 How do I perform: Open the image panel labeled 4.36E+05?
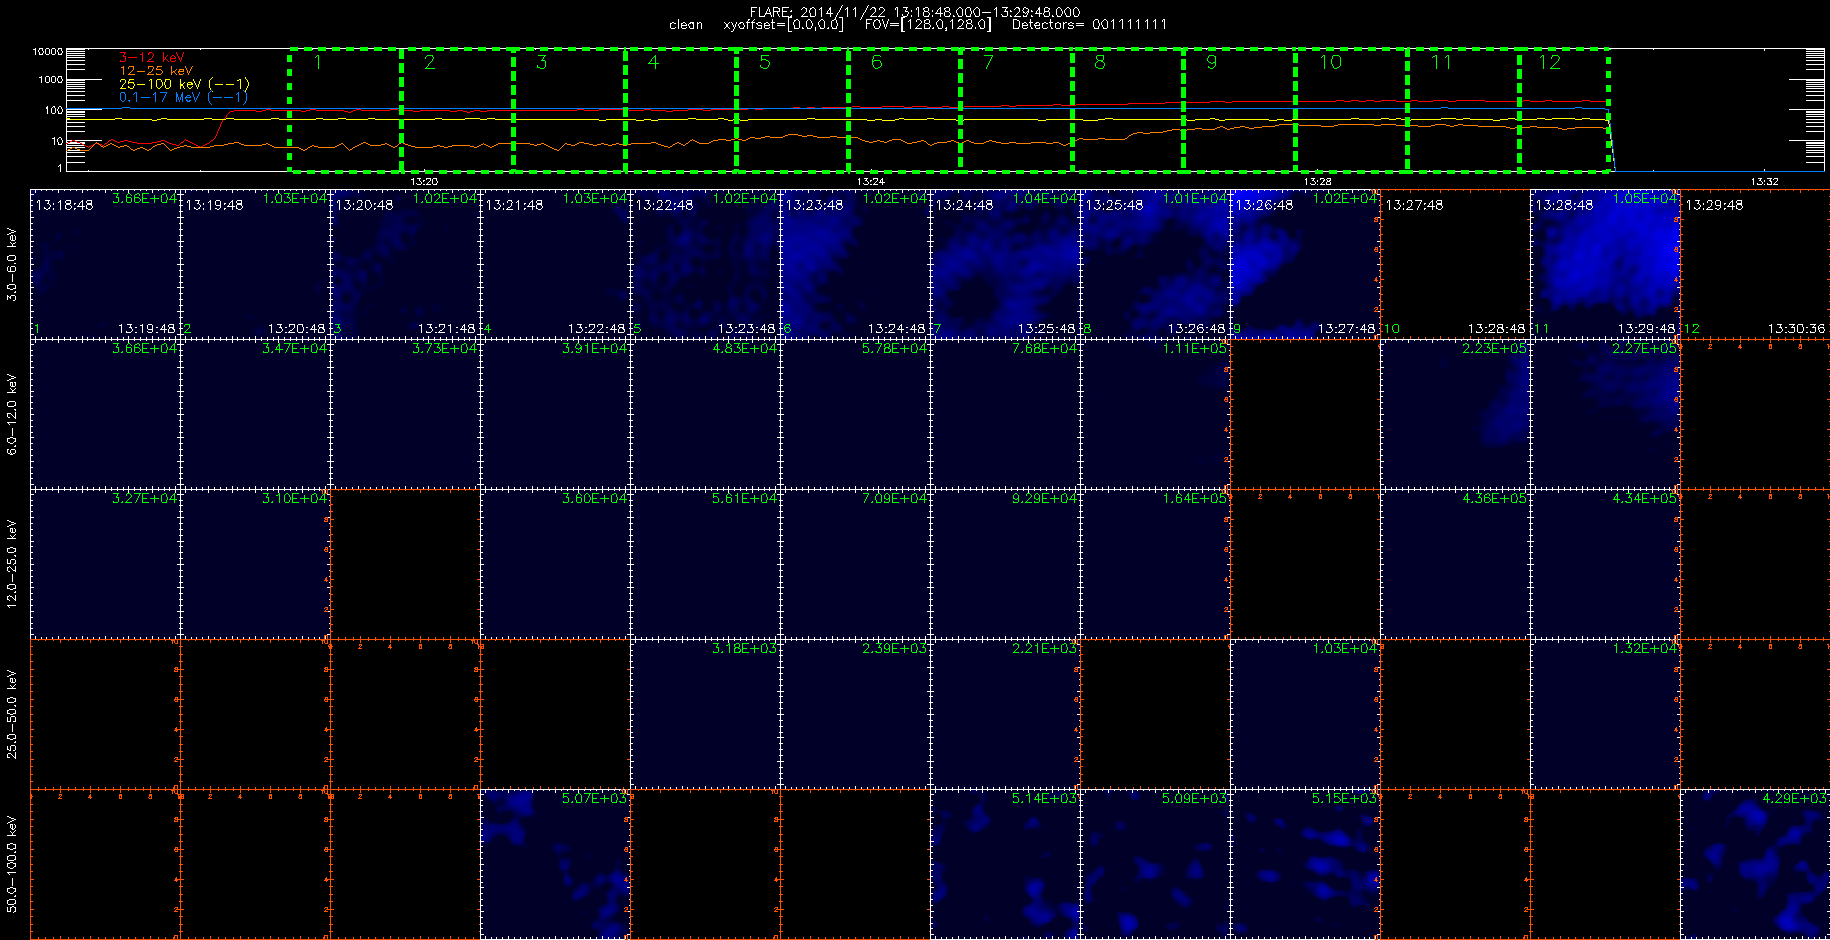coord(1456,564)
